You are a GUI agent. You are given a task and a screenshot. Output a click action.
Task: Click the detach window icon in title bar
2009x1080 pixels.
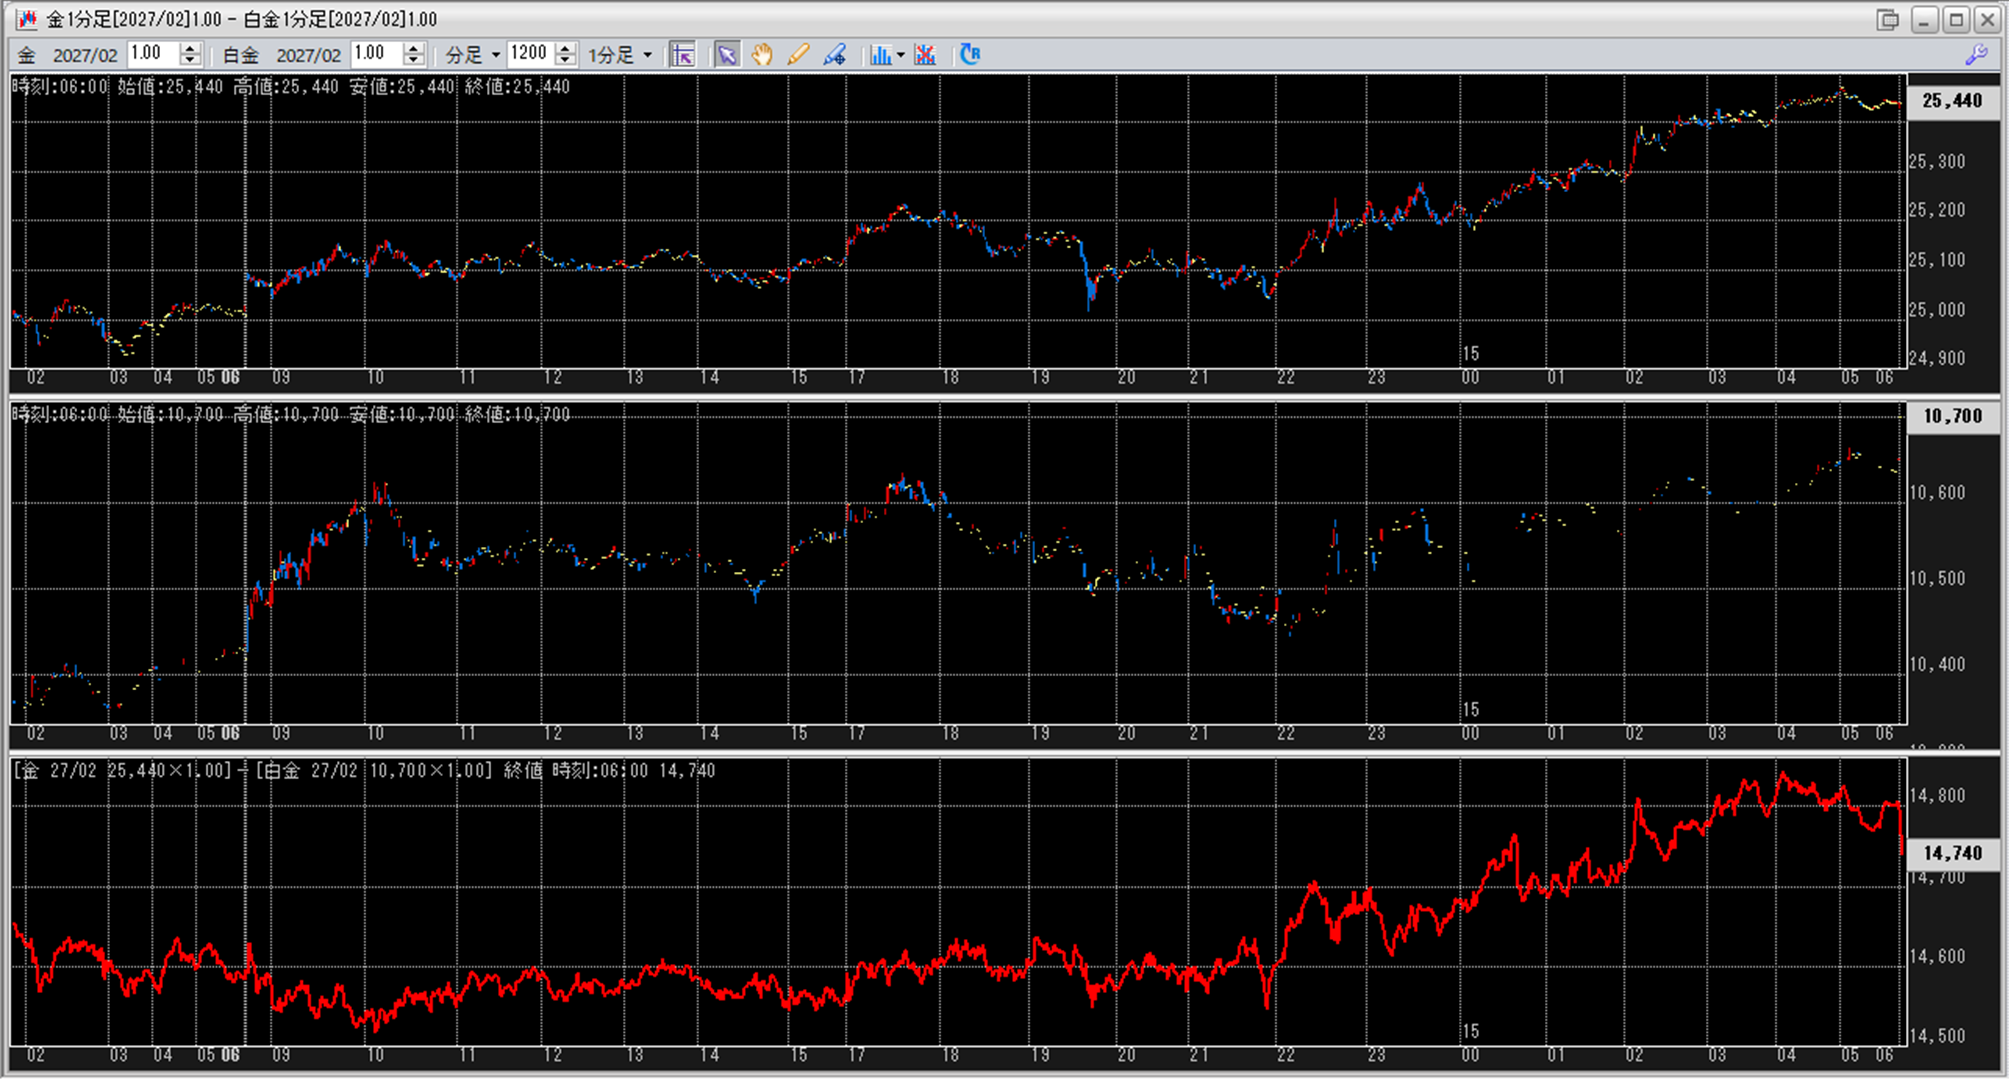coord(1887,19)
